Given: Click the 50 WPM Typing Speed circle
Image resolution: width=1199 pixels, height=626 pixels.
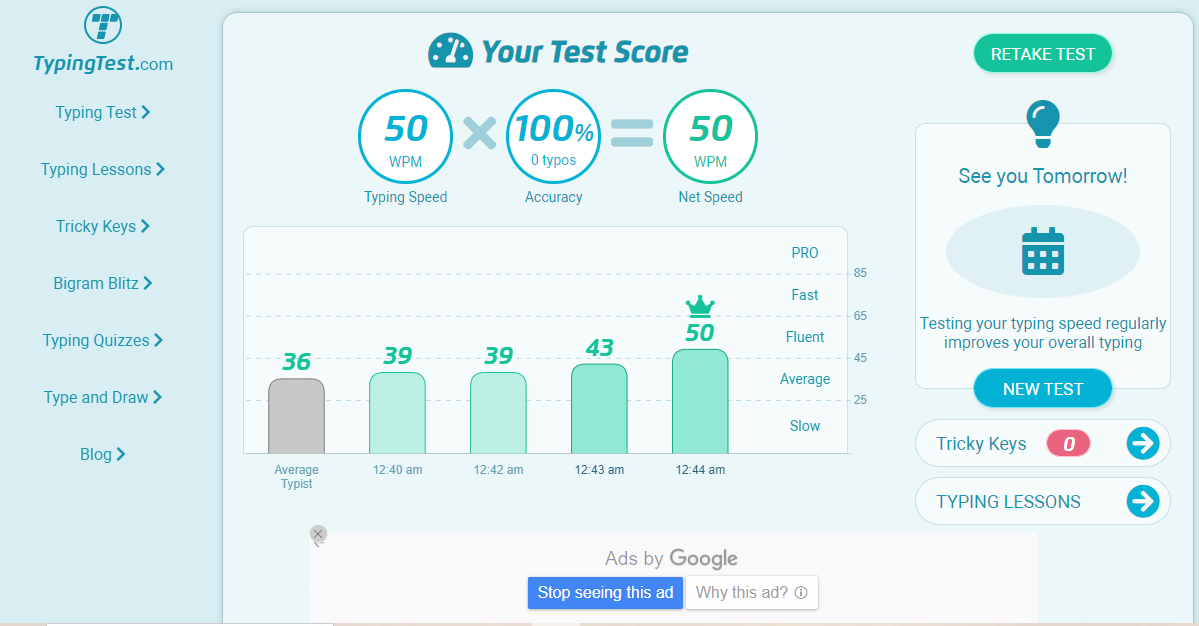Looking at the screenshot, I should 405,137.
